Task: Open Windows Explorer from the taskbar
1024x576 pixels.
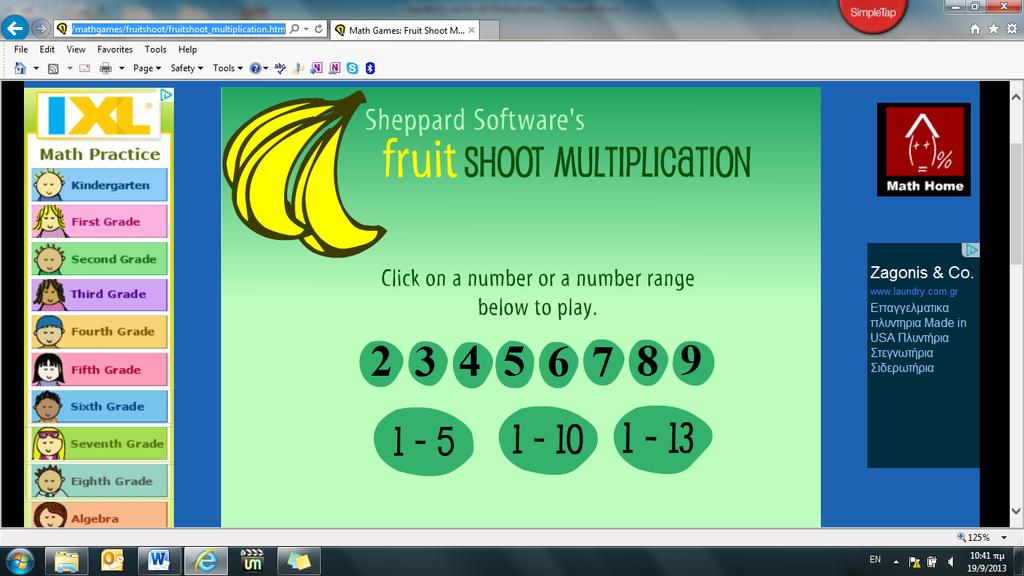Action: (66, 561)
